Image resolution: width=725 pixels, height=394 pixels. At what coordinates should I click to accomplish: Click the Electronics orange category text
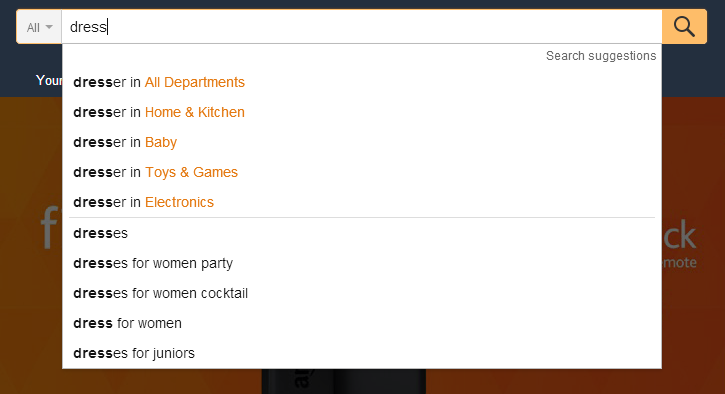coord(179,203)
